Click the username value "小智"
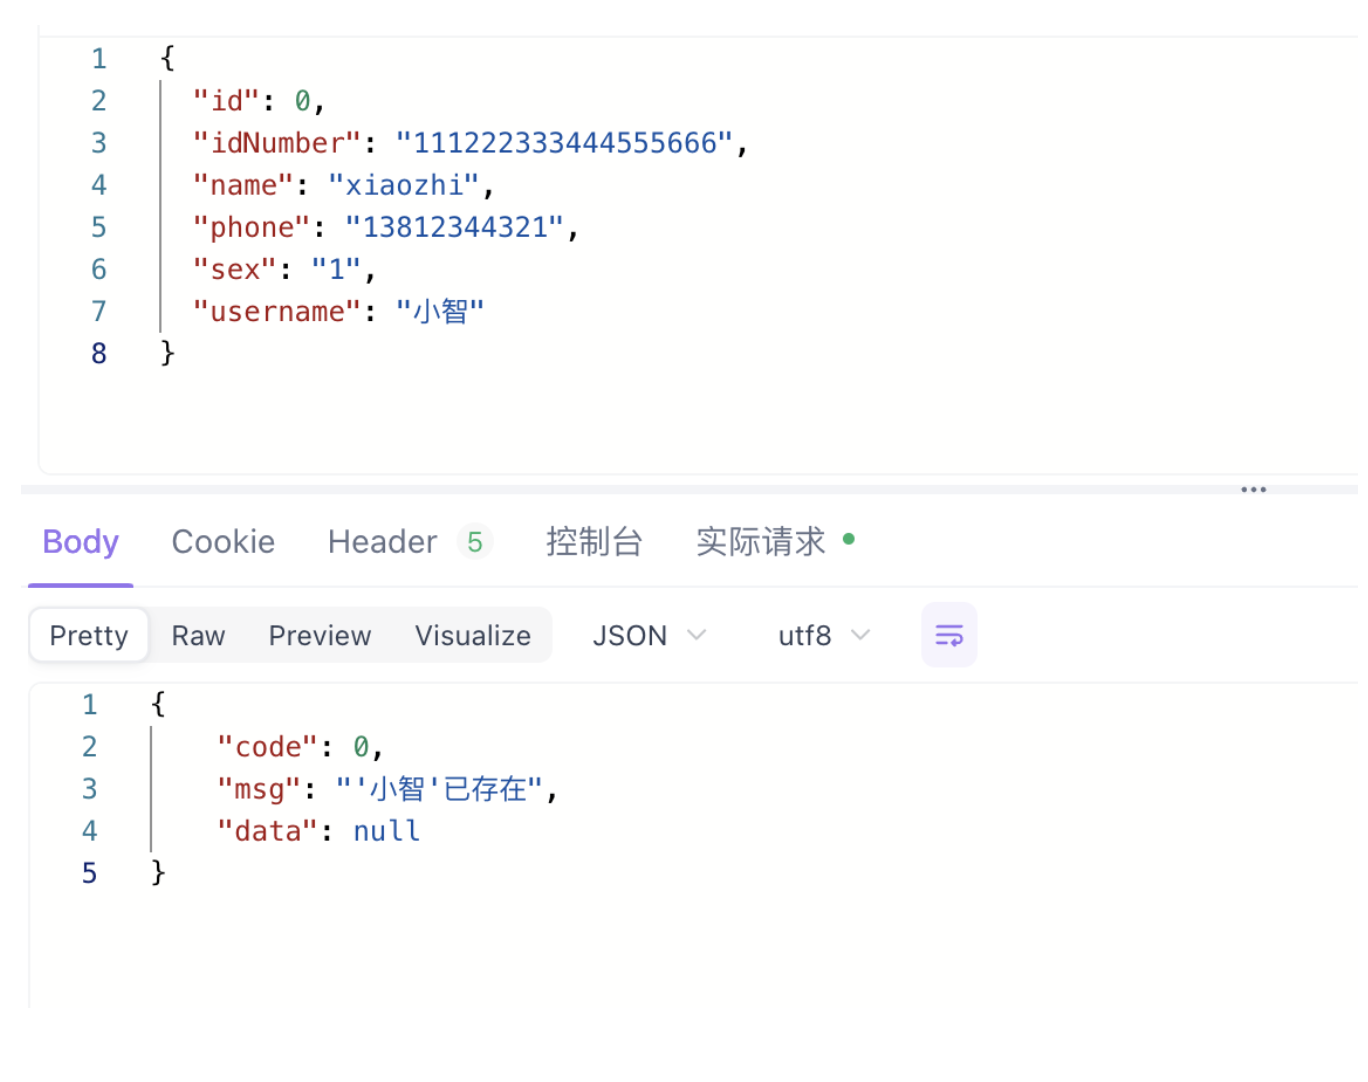The image size is (1368, 1082). point(440,311)
